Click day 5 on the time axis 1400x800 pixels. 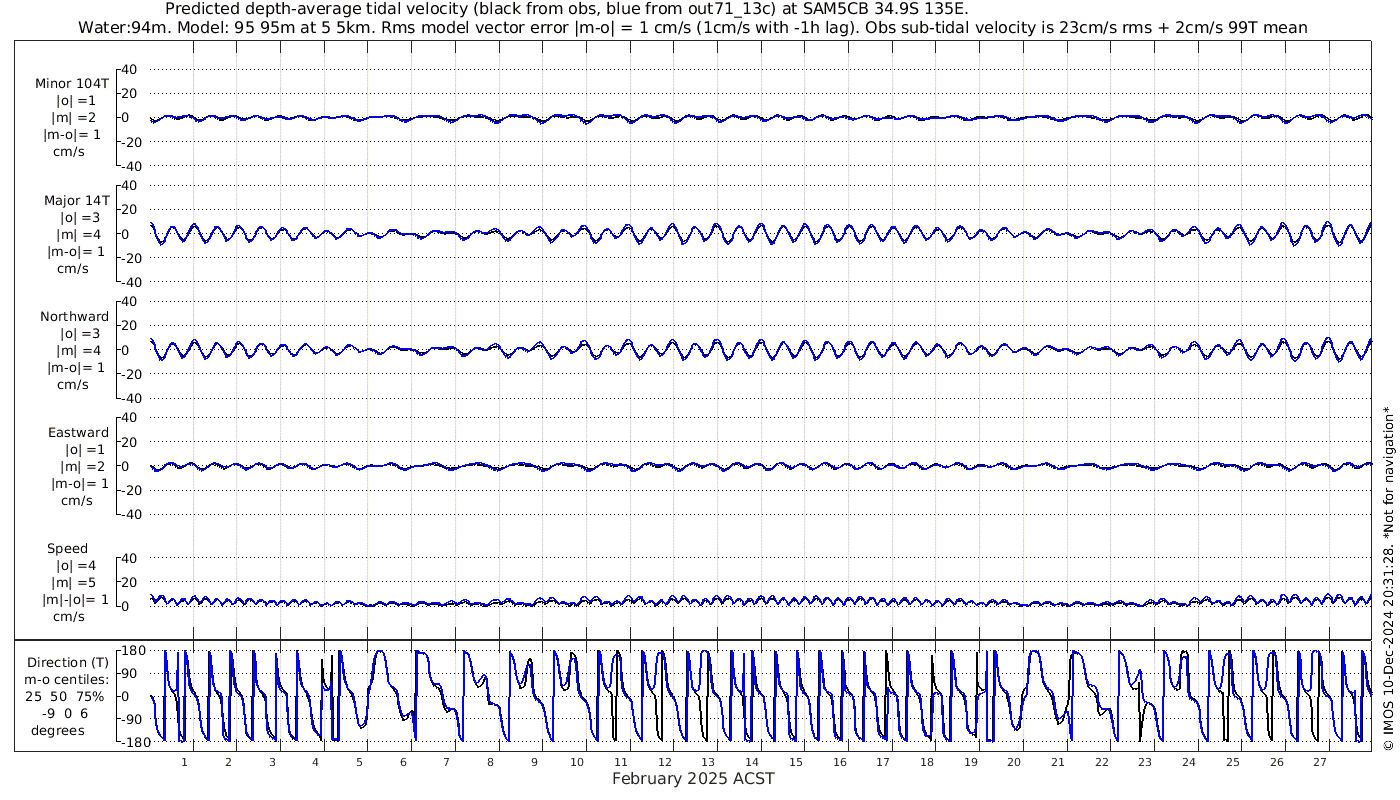click(359, 762)
